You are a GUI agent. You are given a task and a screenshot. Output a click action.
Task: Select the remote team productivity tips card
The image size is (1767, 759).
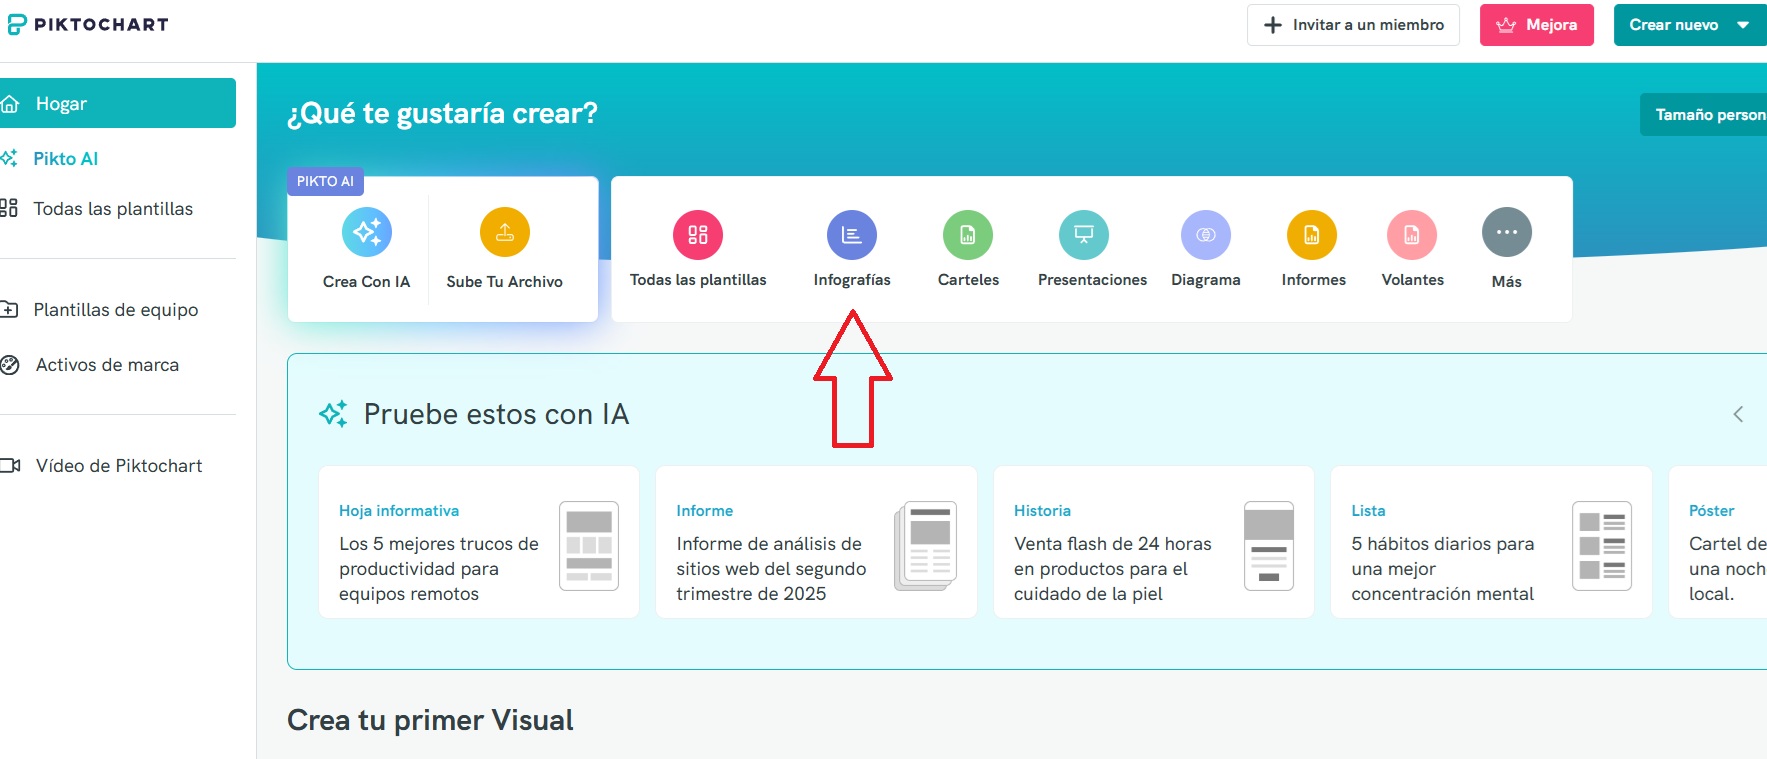coord(479,542)
